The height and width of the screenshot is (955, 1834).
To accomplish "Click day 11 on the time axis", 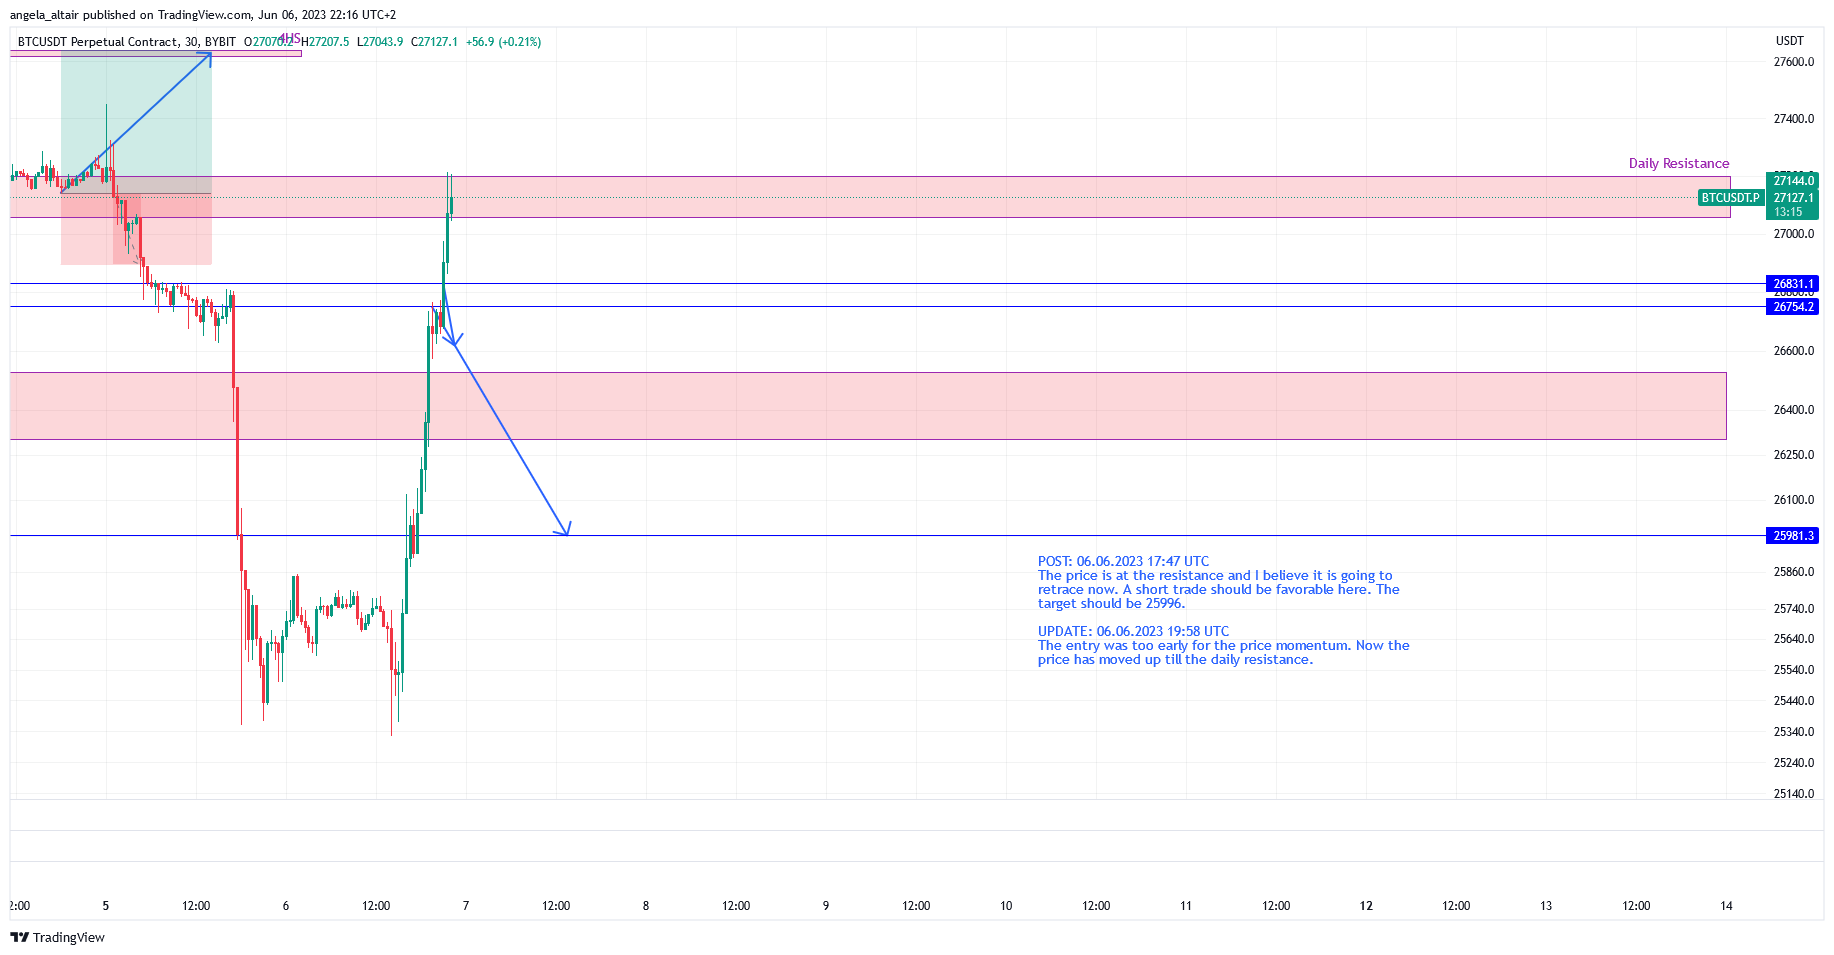I will (x=1186, y=906).
